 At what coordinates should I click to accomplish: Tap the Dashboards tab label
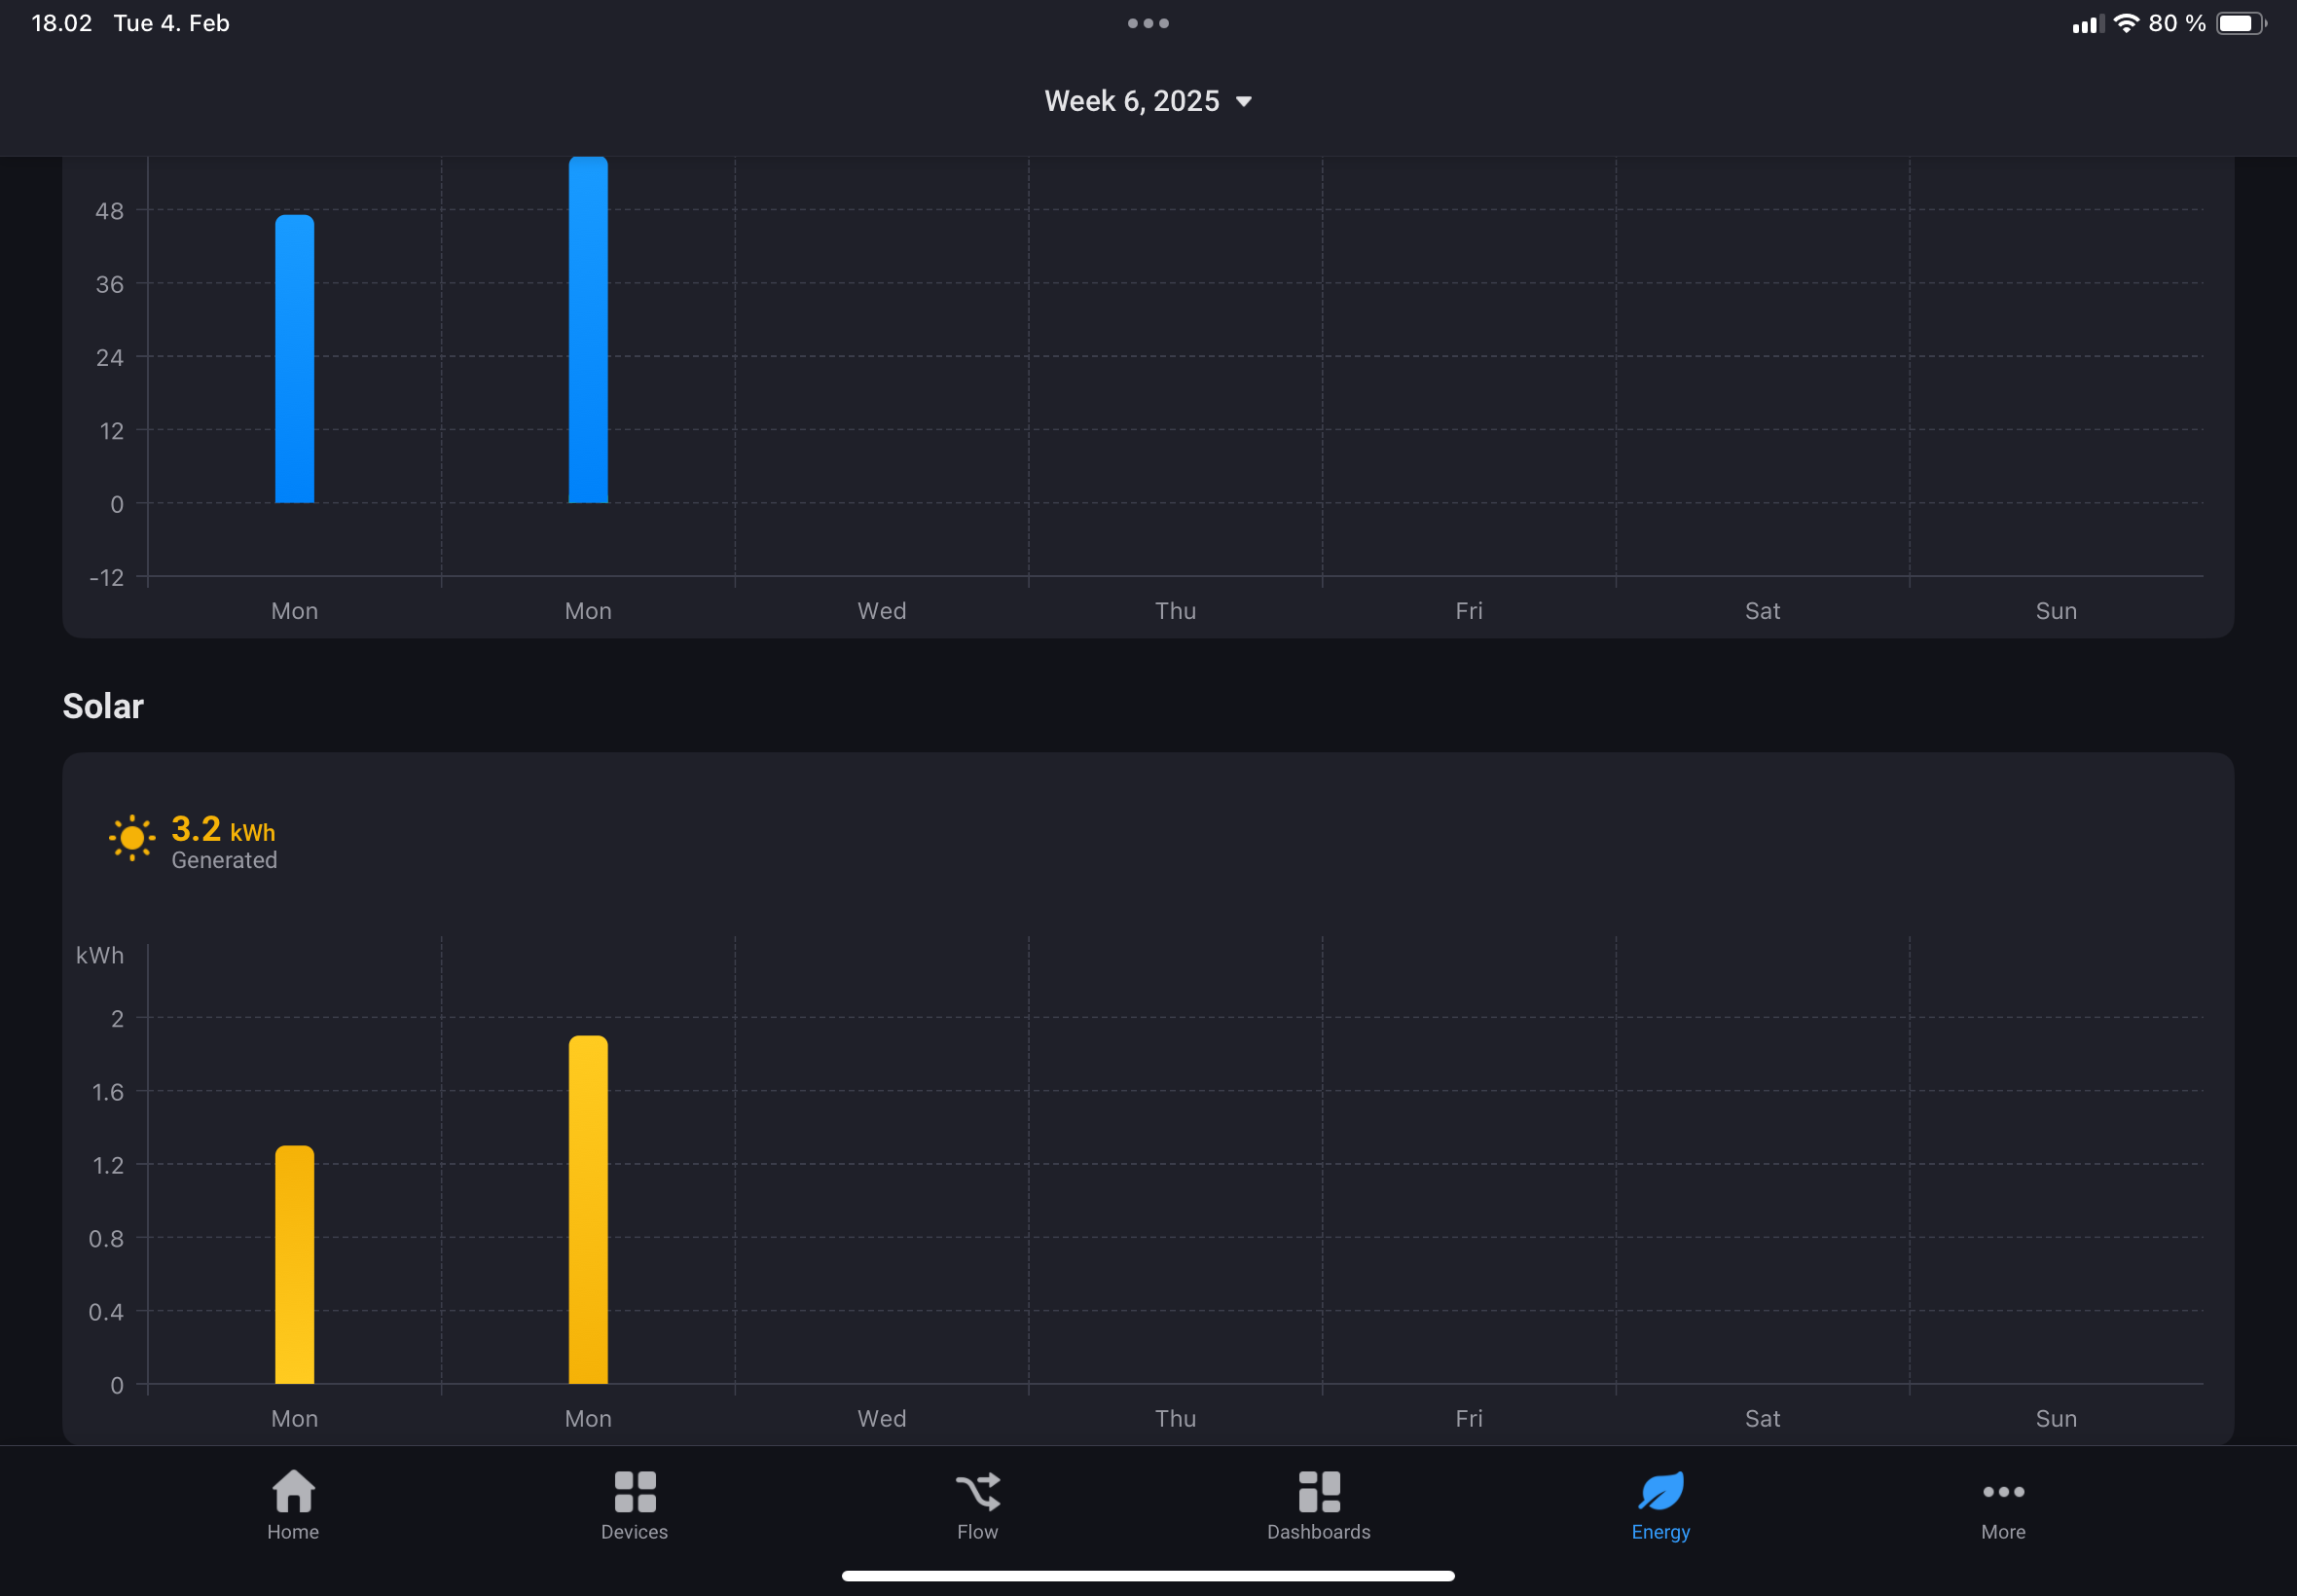point(1318,1532)
